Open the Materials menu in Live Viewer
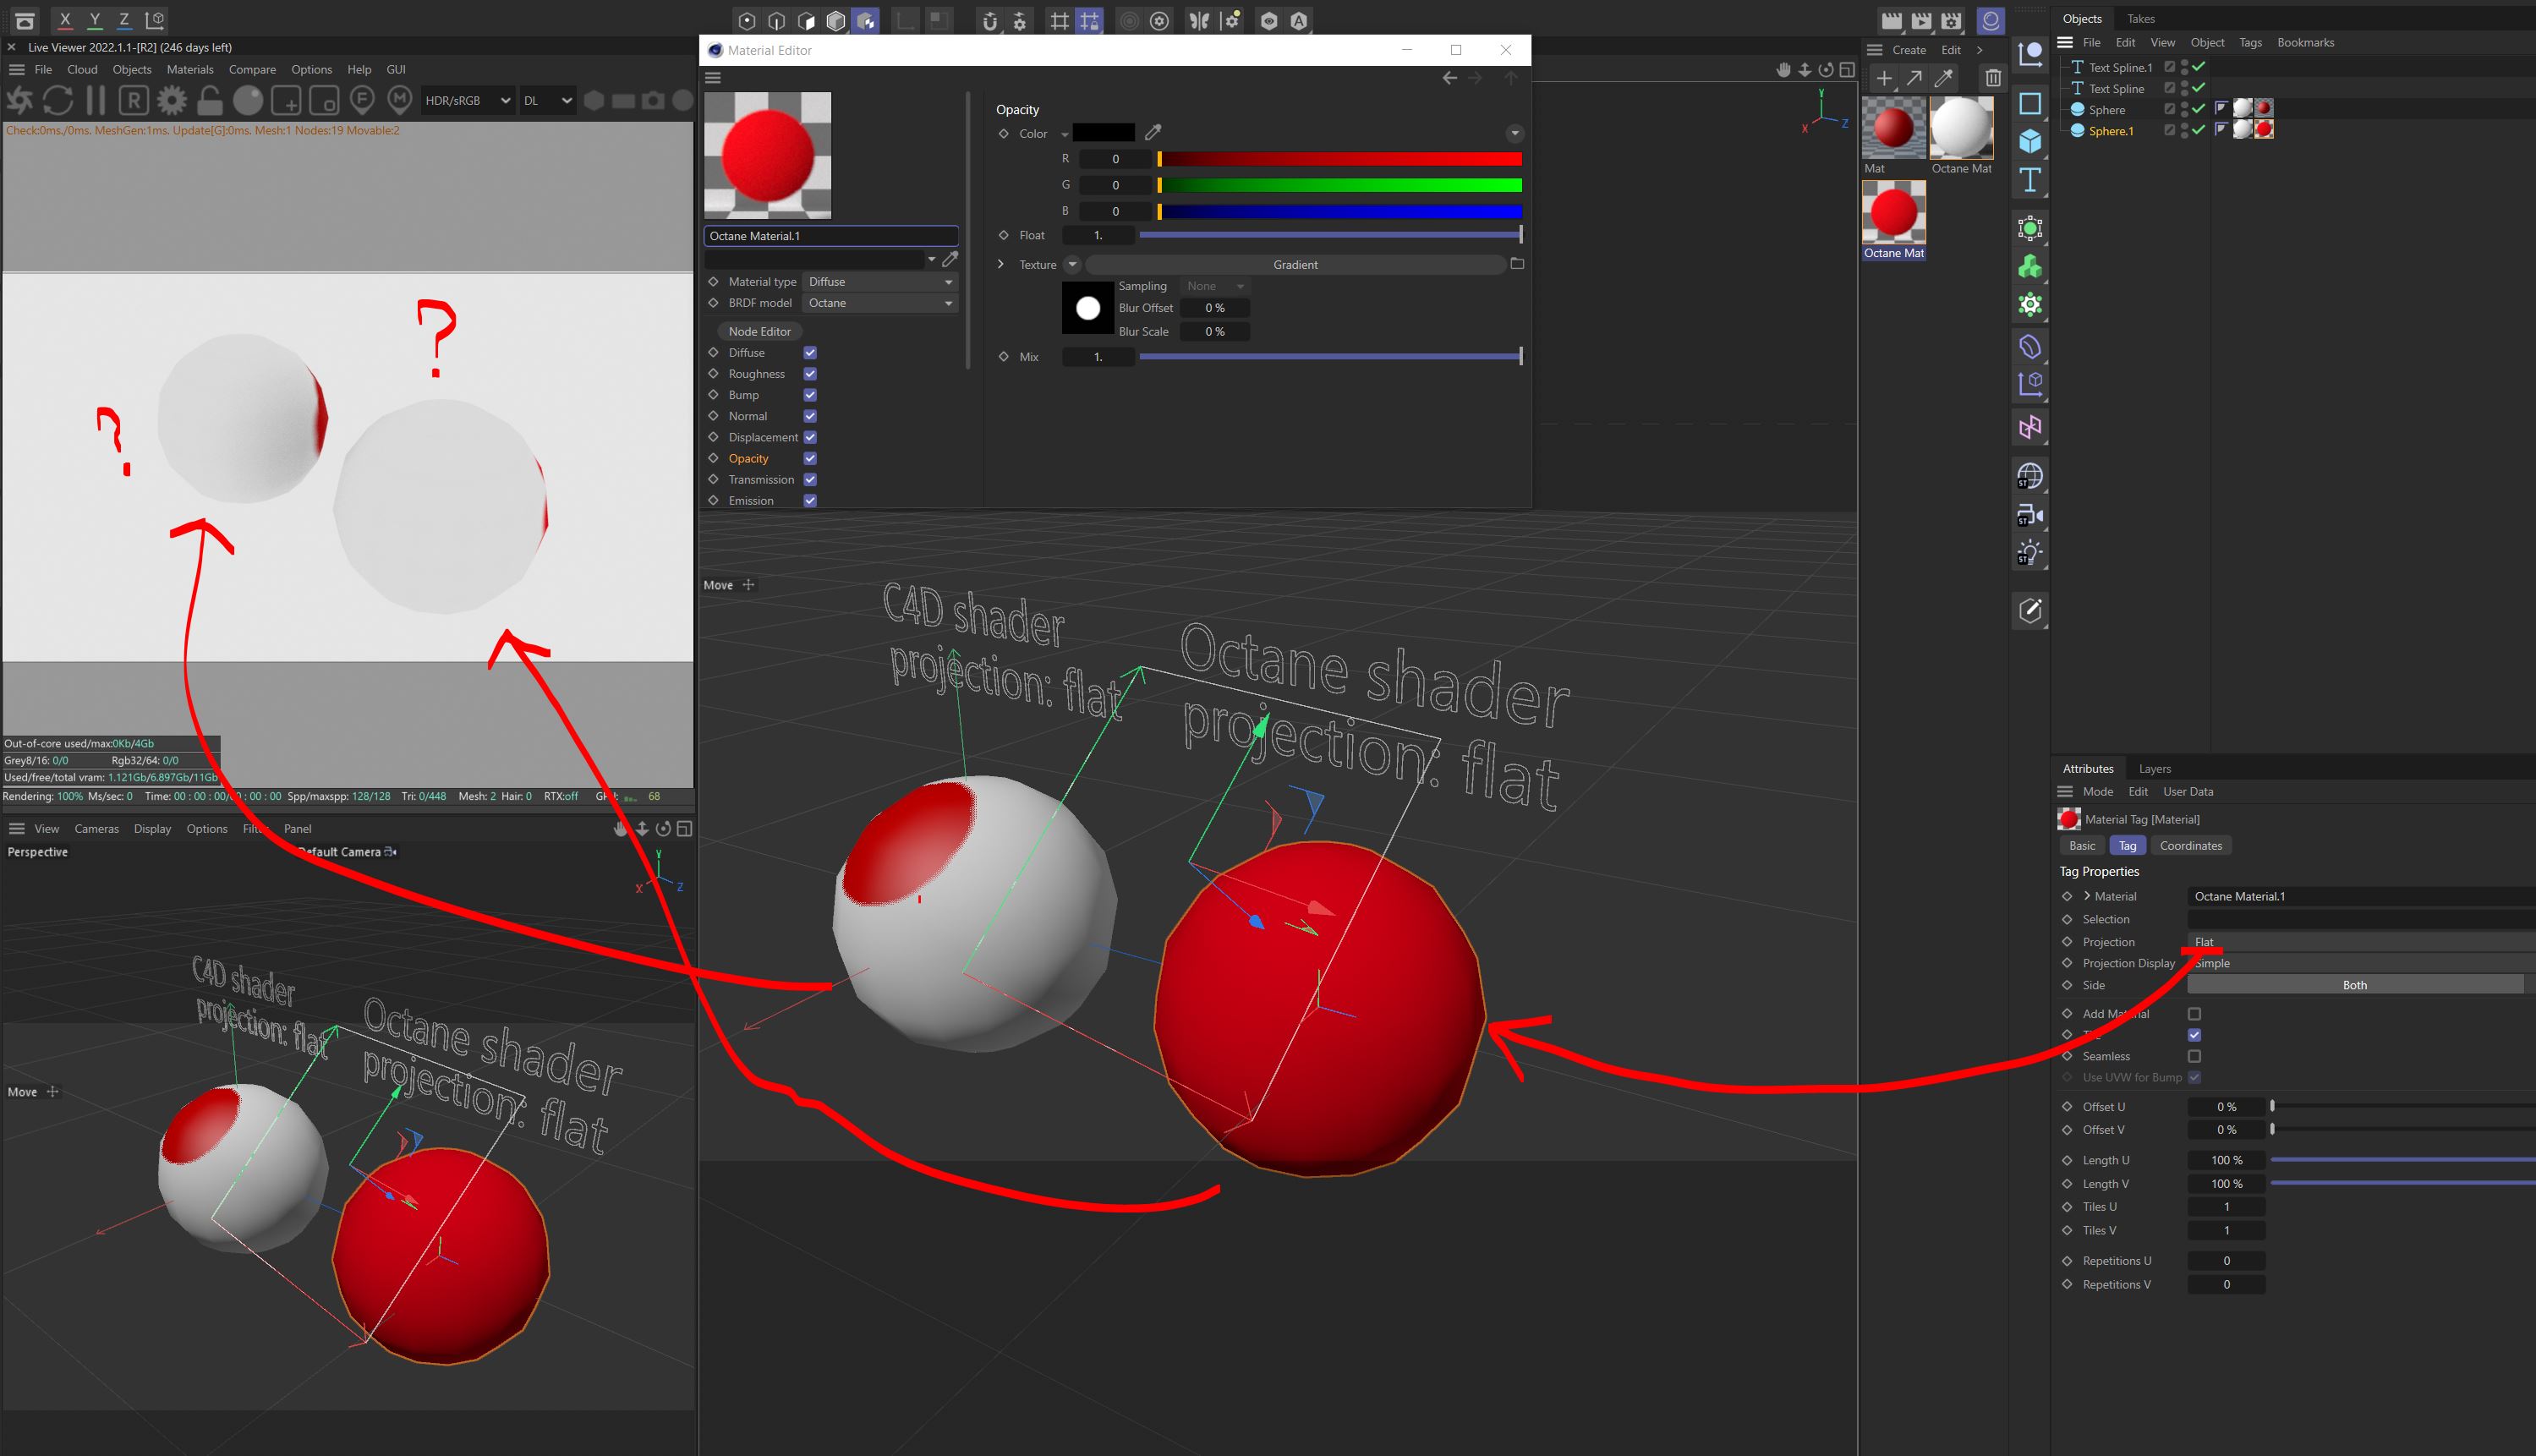The height and width of the screenshot is (1456, 2536). 190,69
